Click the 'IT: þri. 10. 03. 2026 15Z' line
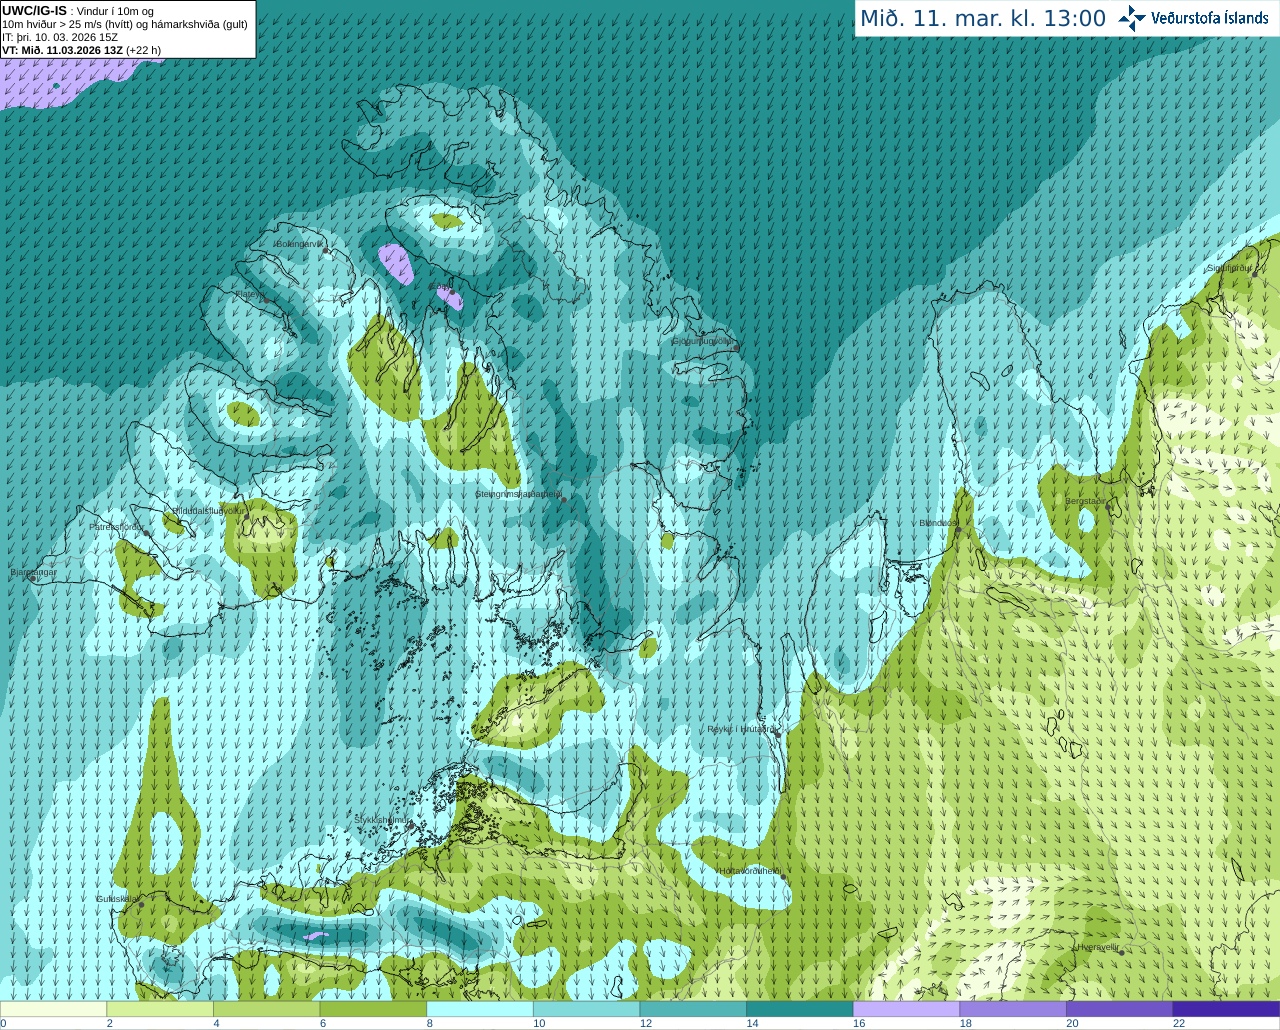 60,37
